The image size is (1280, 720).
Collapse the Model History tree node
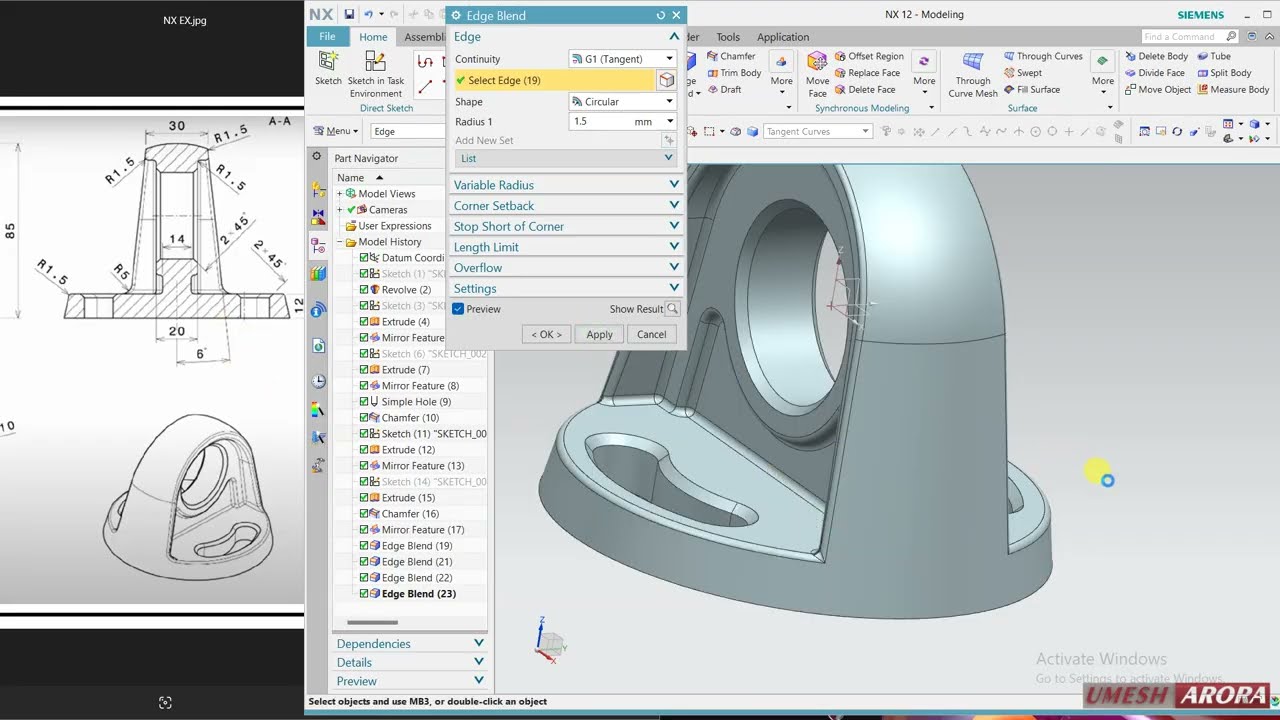(340, 242)
